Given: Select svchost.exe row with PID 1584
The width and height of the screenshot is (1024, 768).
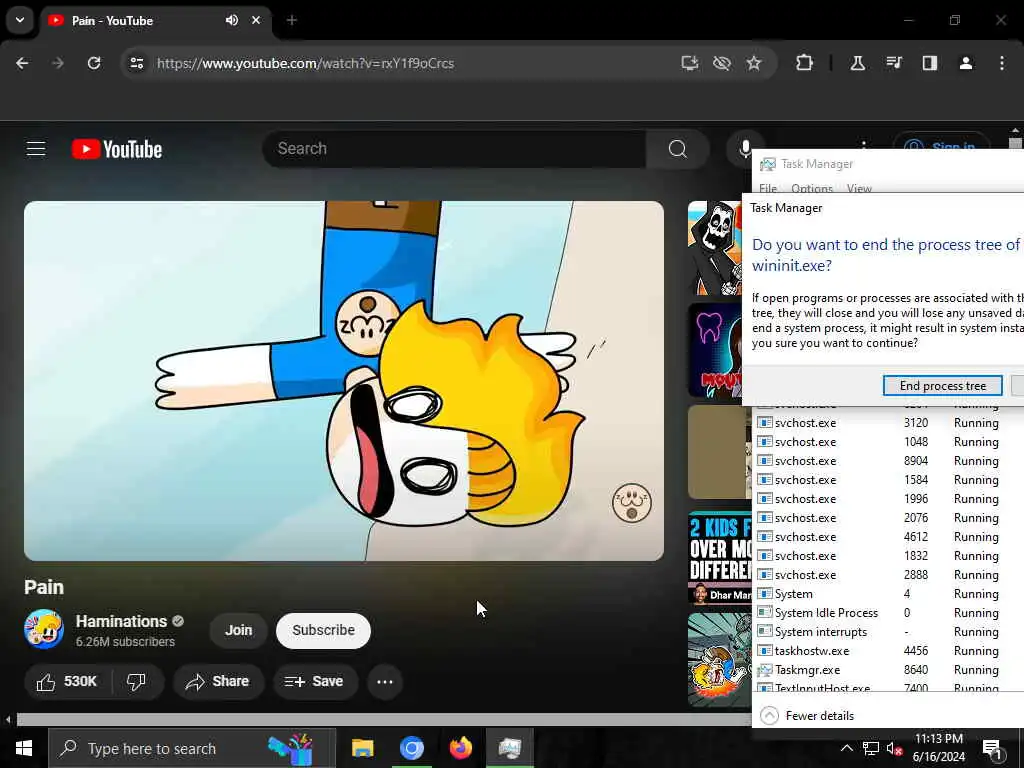Looking at the screenshot, I should click(889, 480).
